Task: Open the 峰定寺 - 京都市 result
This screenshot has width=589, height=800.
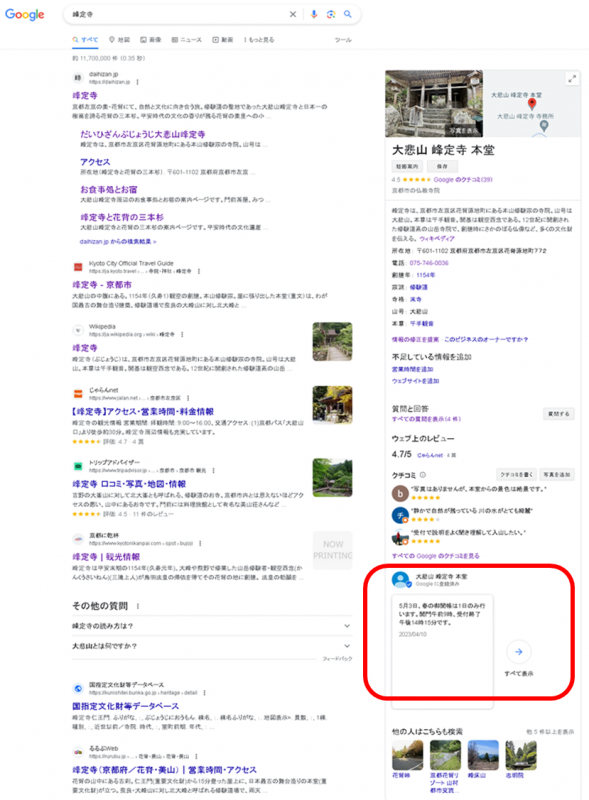Action: (102, 285)
